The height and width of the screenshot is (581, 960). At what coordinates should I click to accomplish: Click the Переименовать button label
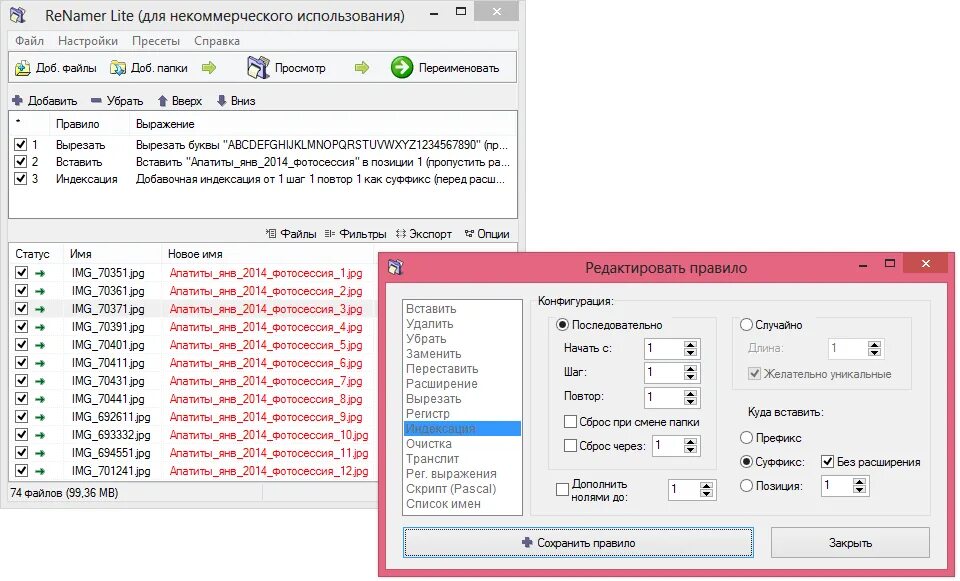coord(459,68)
